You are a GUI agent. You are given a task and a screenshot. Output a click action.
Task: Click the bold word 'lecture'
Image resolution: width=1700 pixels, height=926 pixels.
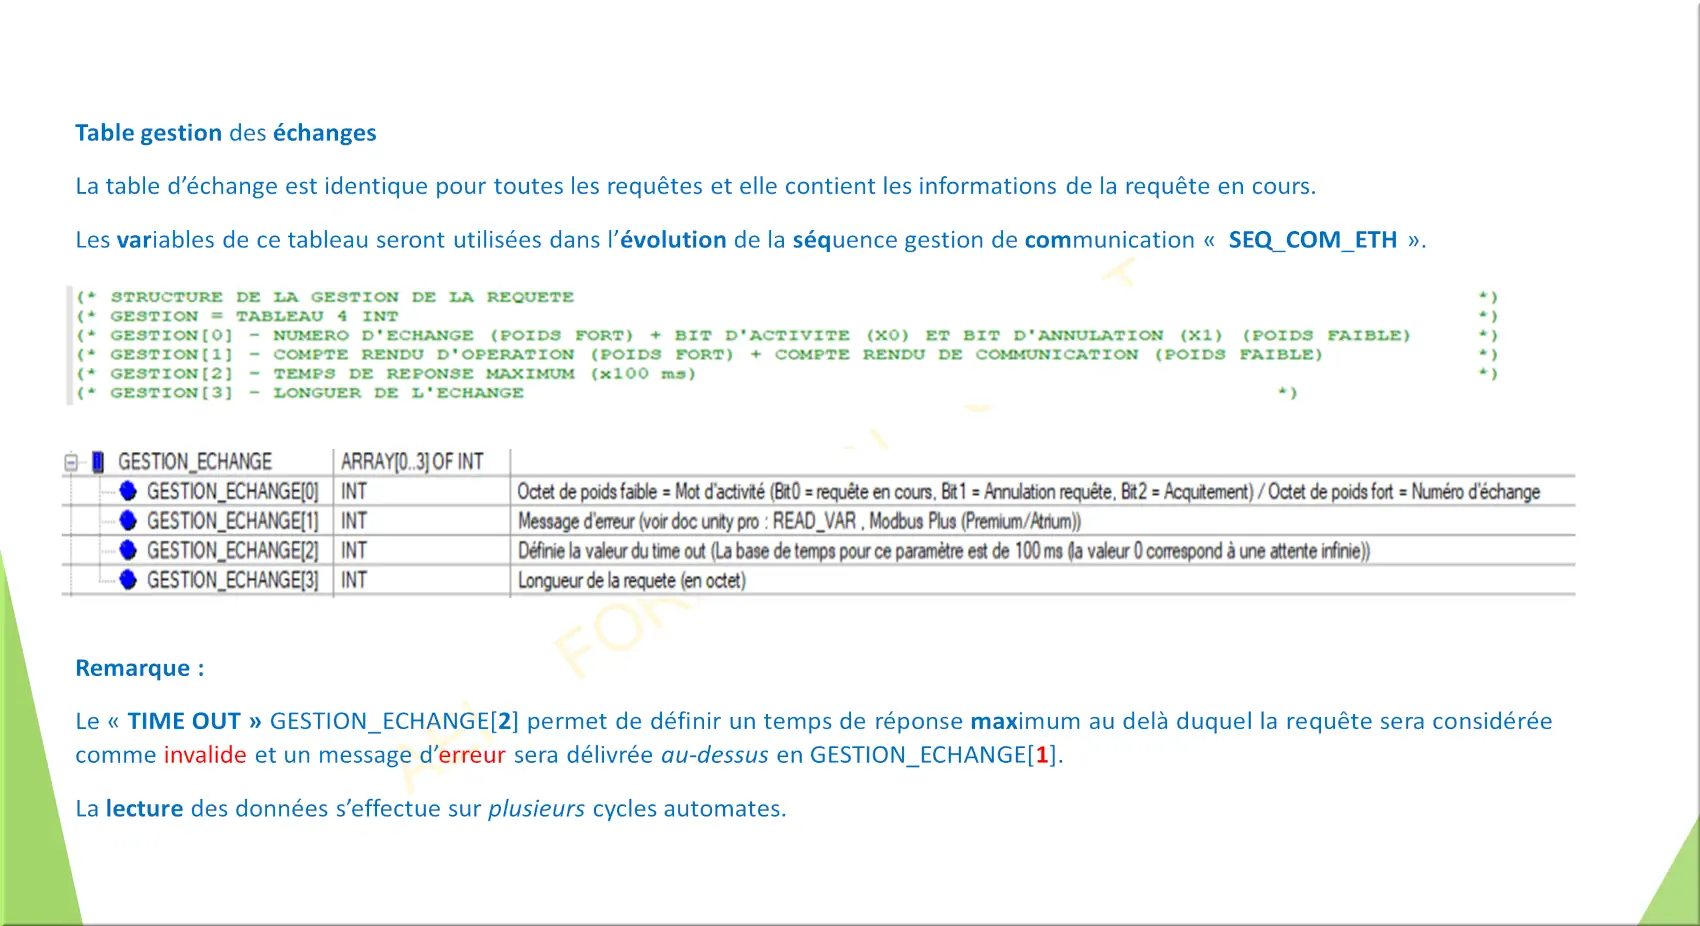click(x=145, y=808)
